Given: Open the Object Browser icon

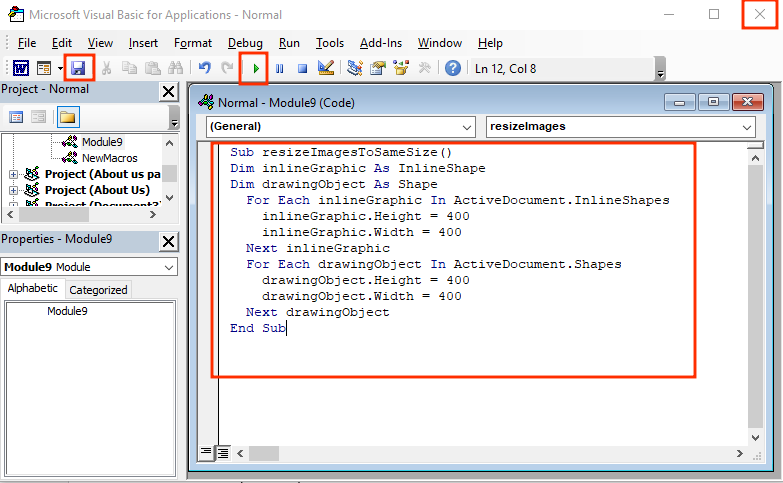Looking at the screenshot, I should tap(401, 68).
